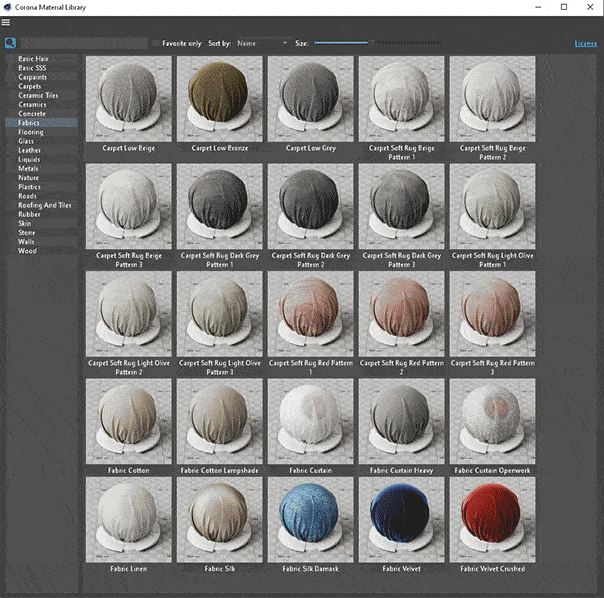Click the Corona app logo in title bar
Viewport: 604px width, 598px height.
tap(7, 7)
